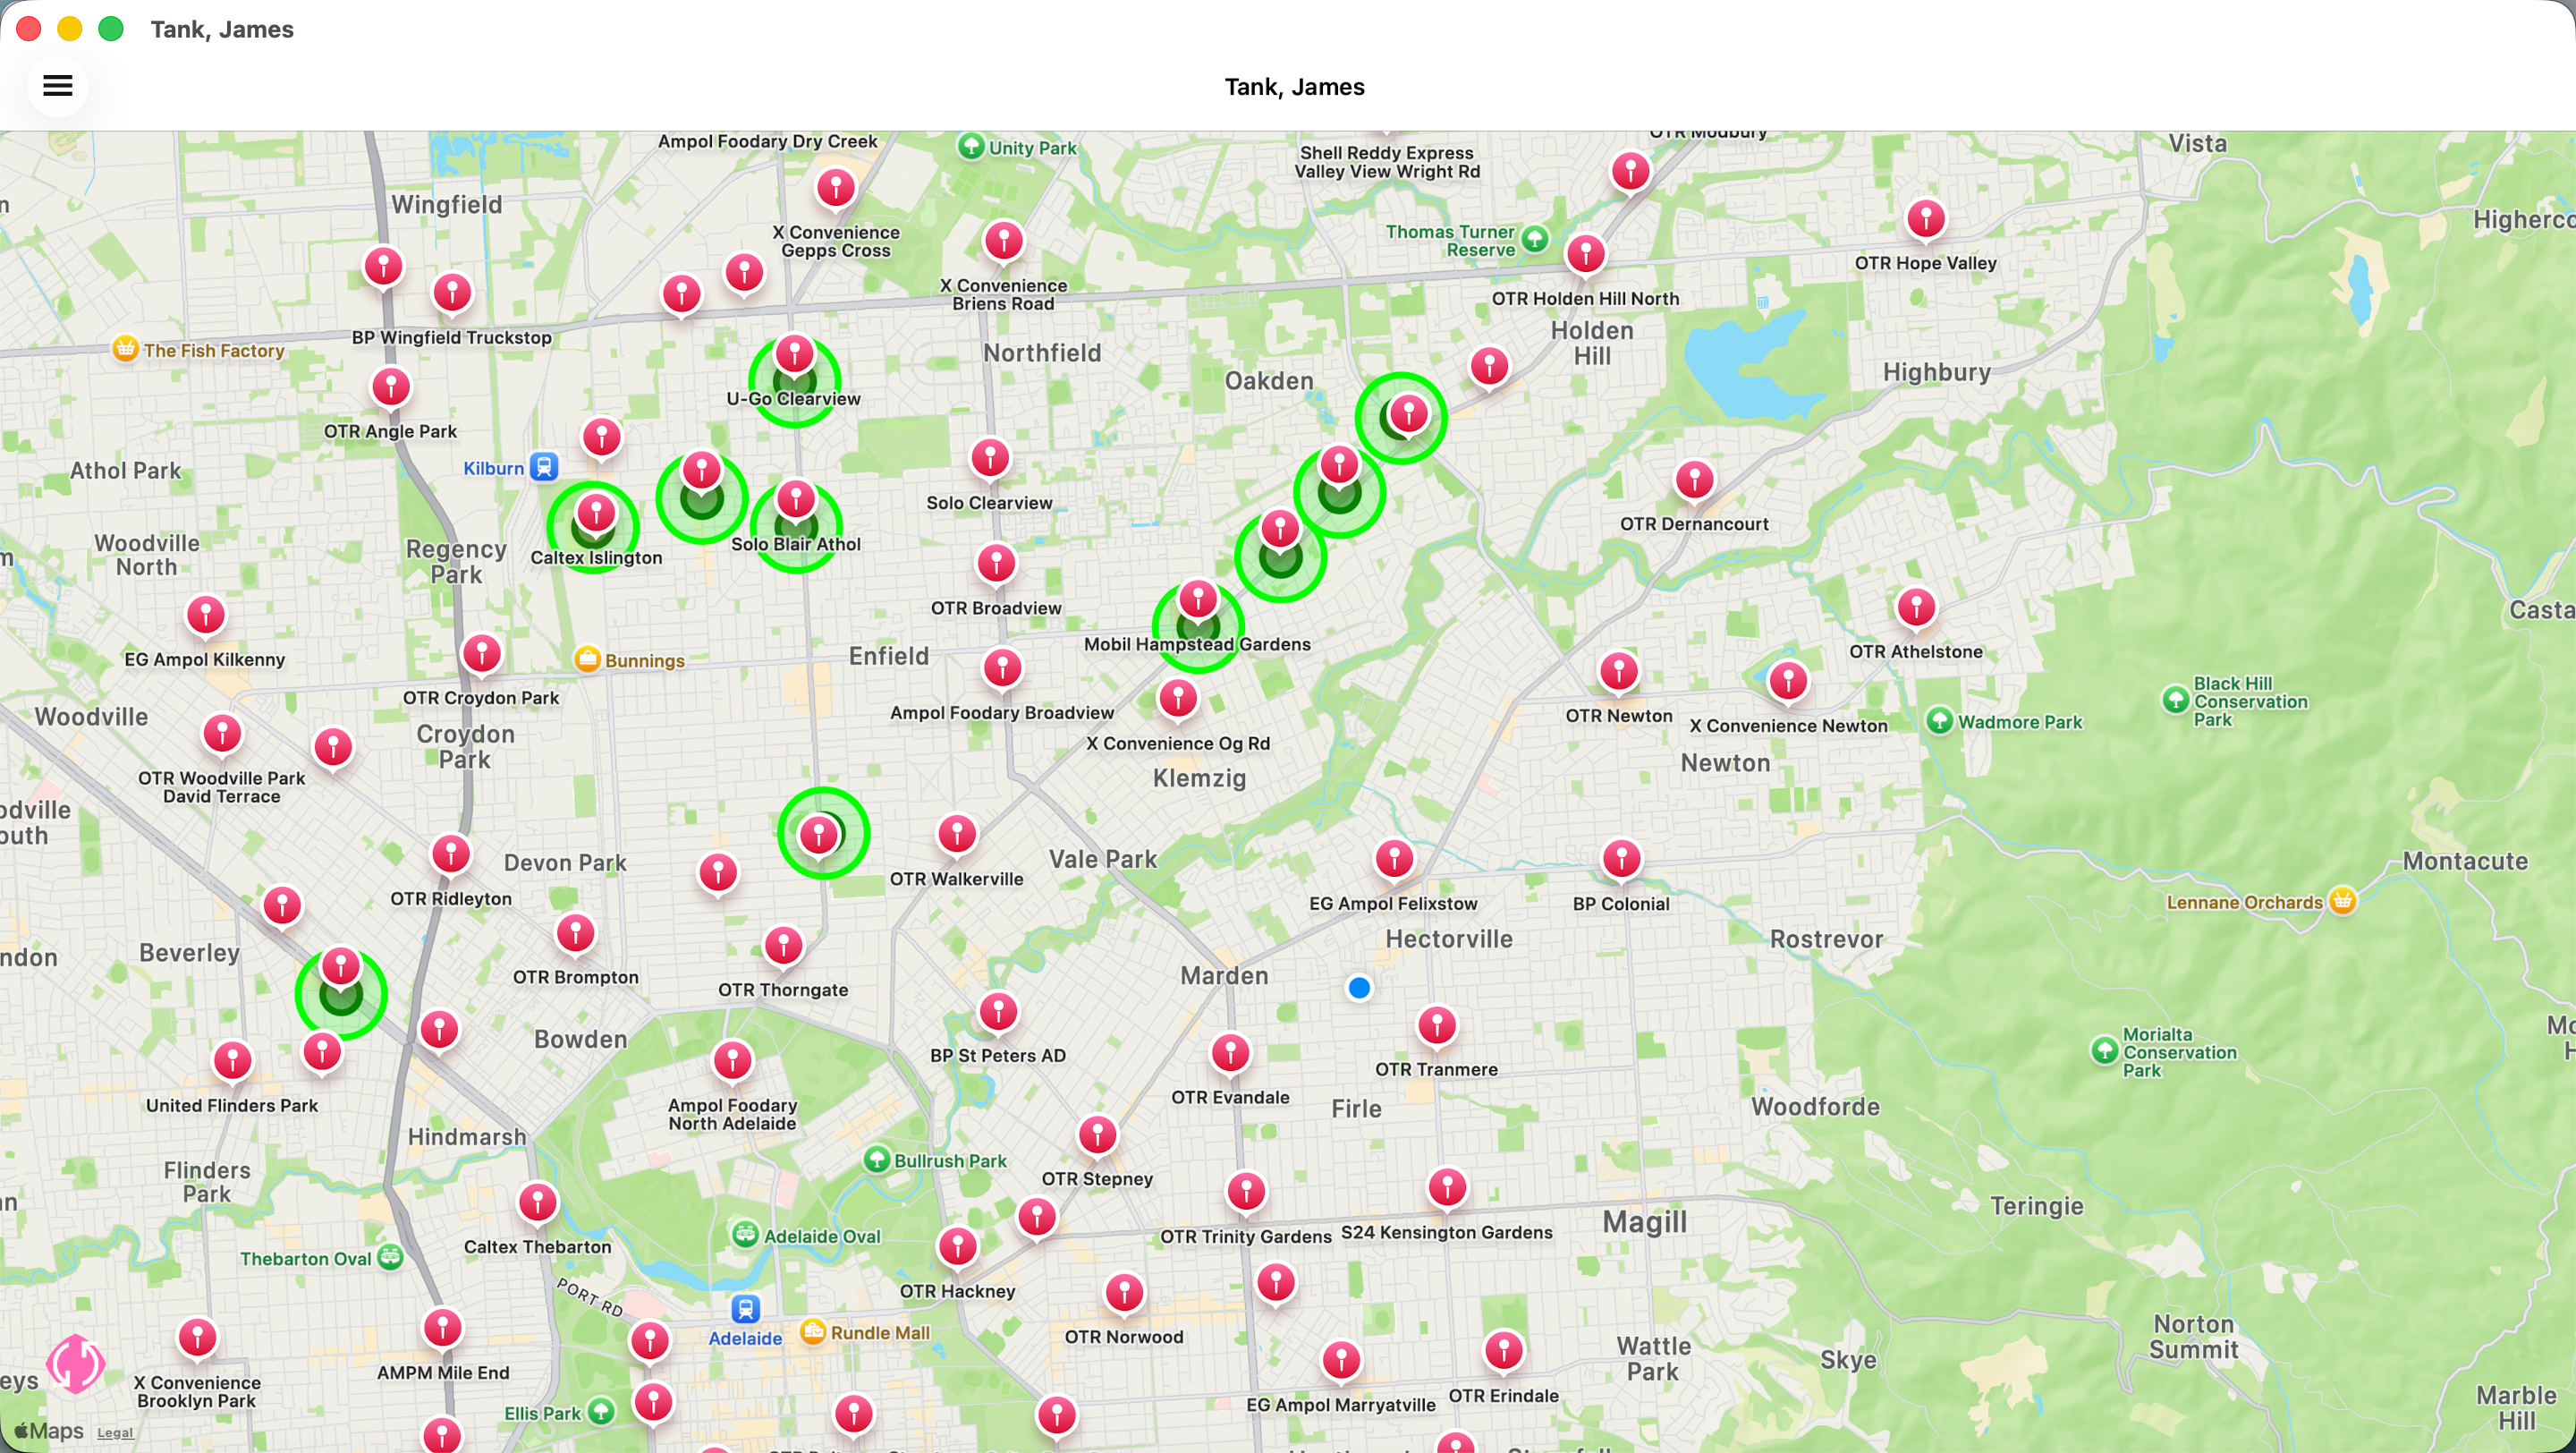Click the EG Ampol Kilkenny pin
This screenshot has width=2576, height=1453.
pyautogui.click(x=206, y=615)
